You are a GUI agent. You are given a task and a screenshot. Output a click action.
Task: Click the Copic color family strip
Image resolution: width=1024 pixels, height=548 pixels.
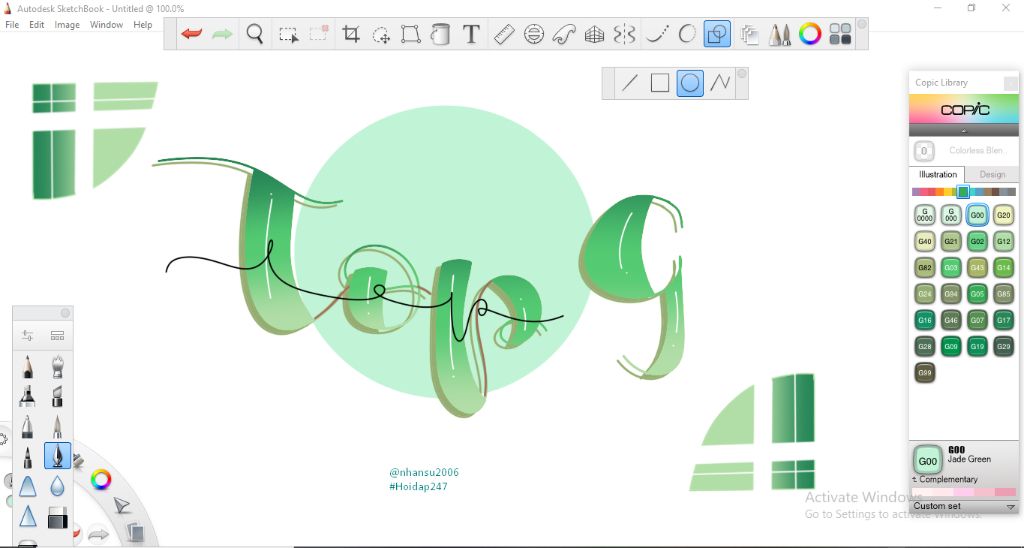point(964,192)
